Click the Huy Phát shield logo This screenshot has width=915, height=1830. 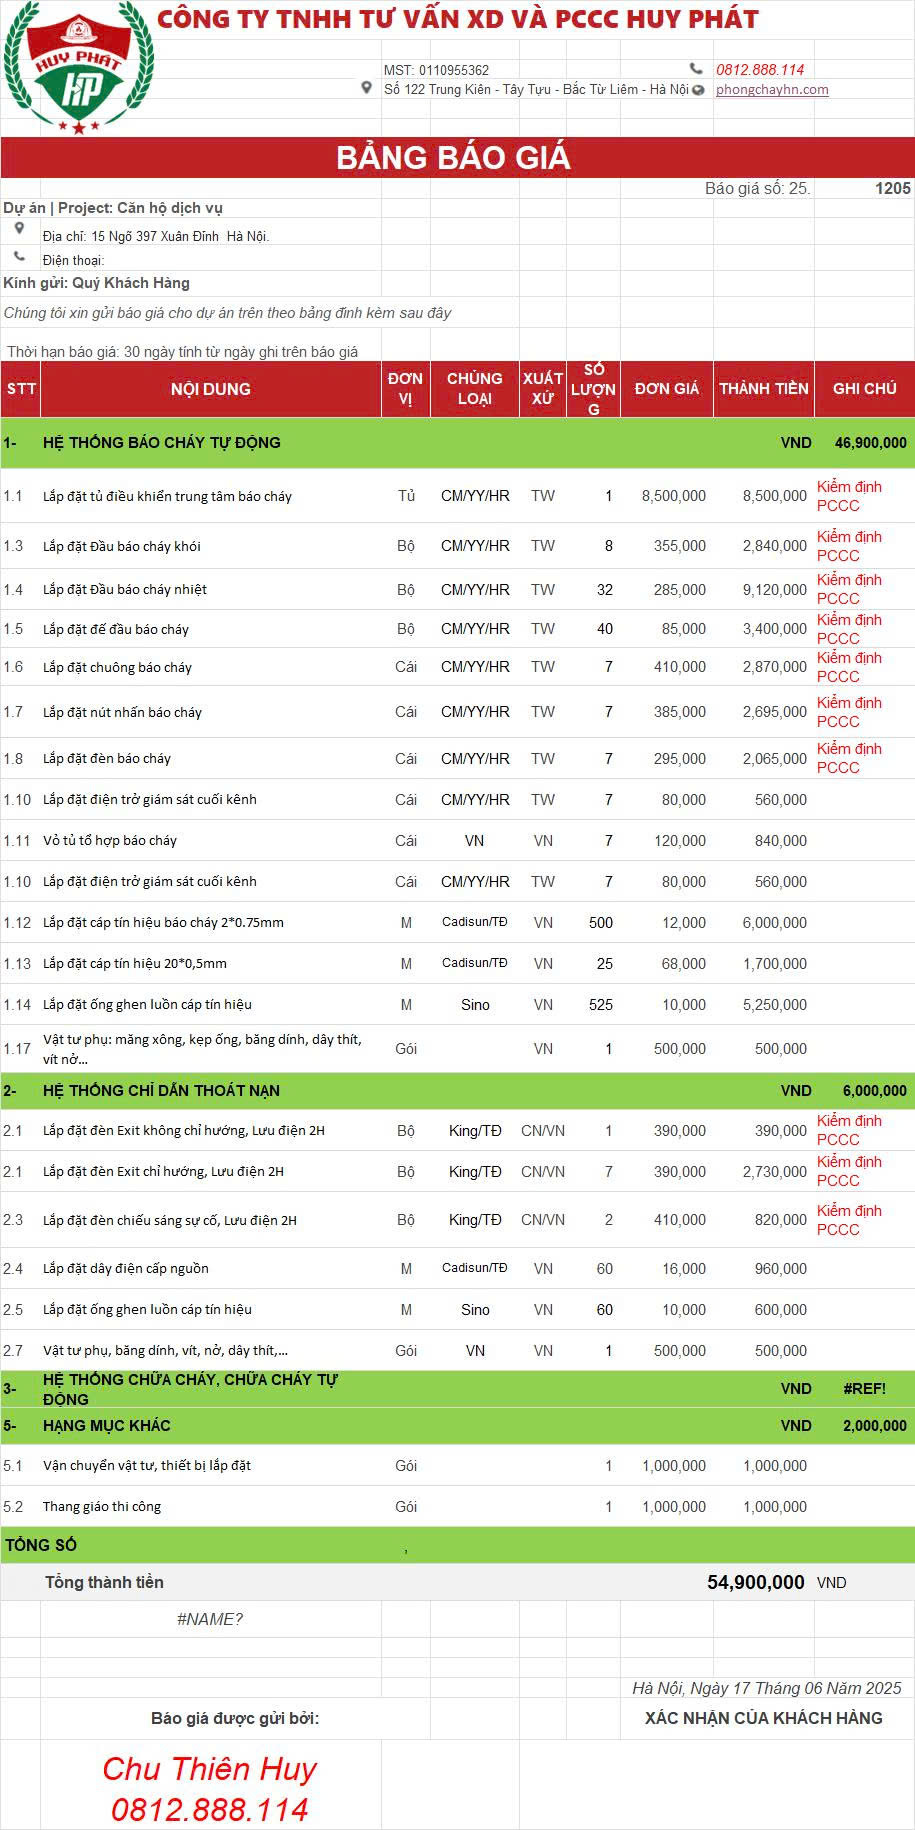78,70
